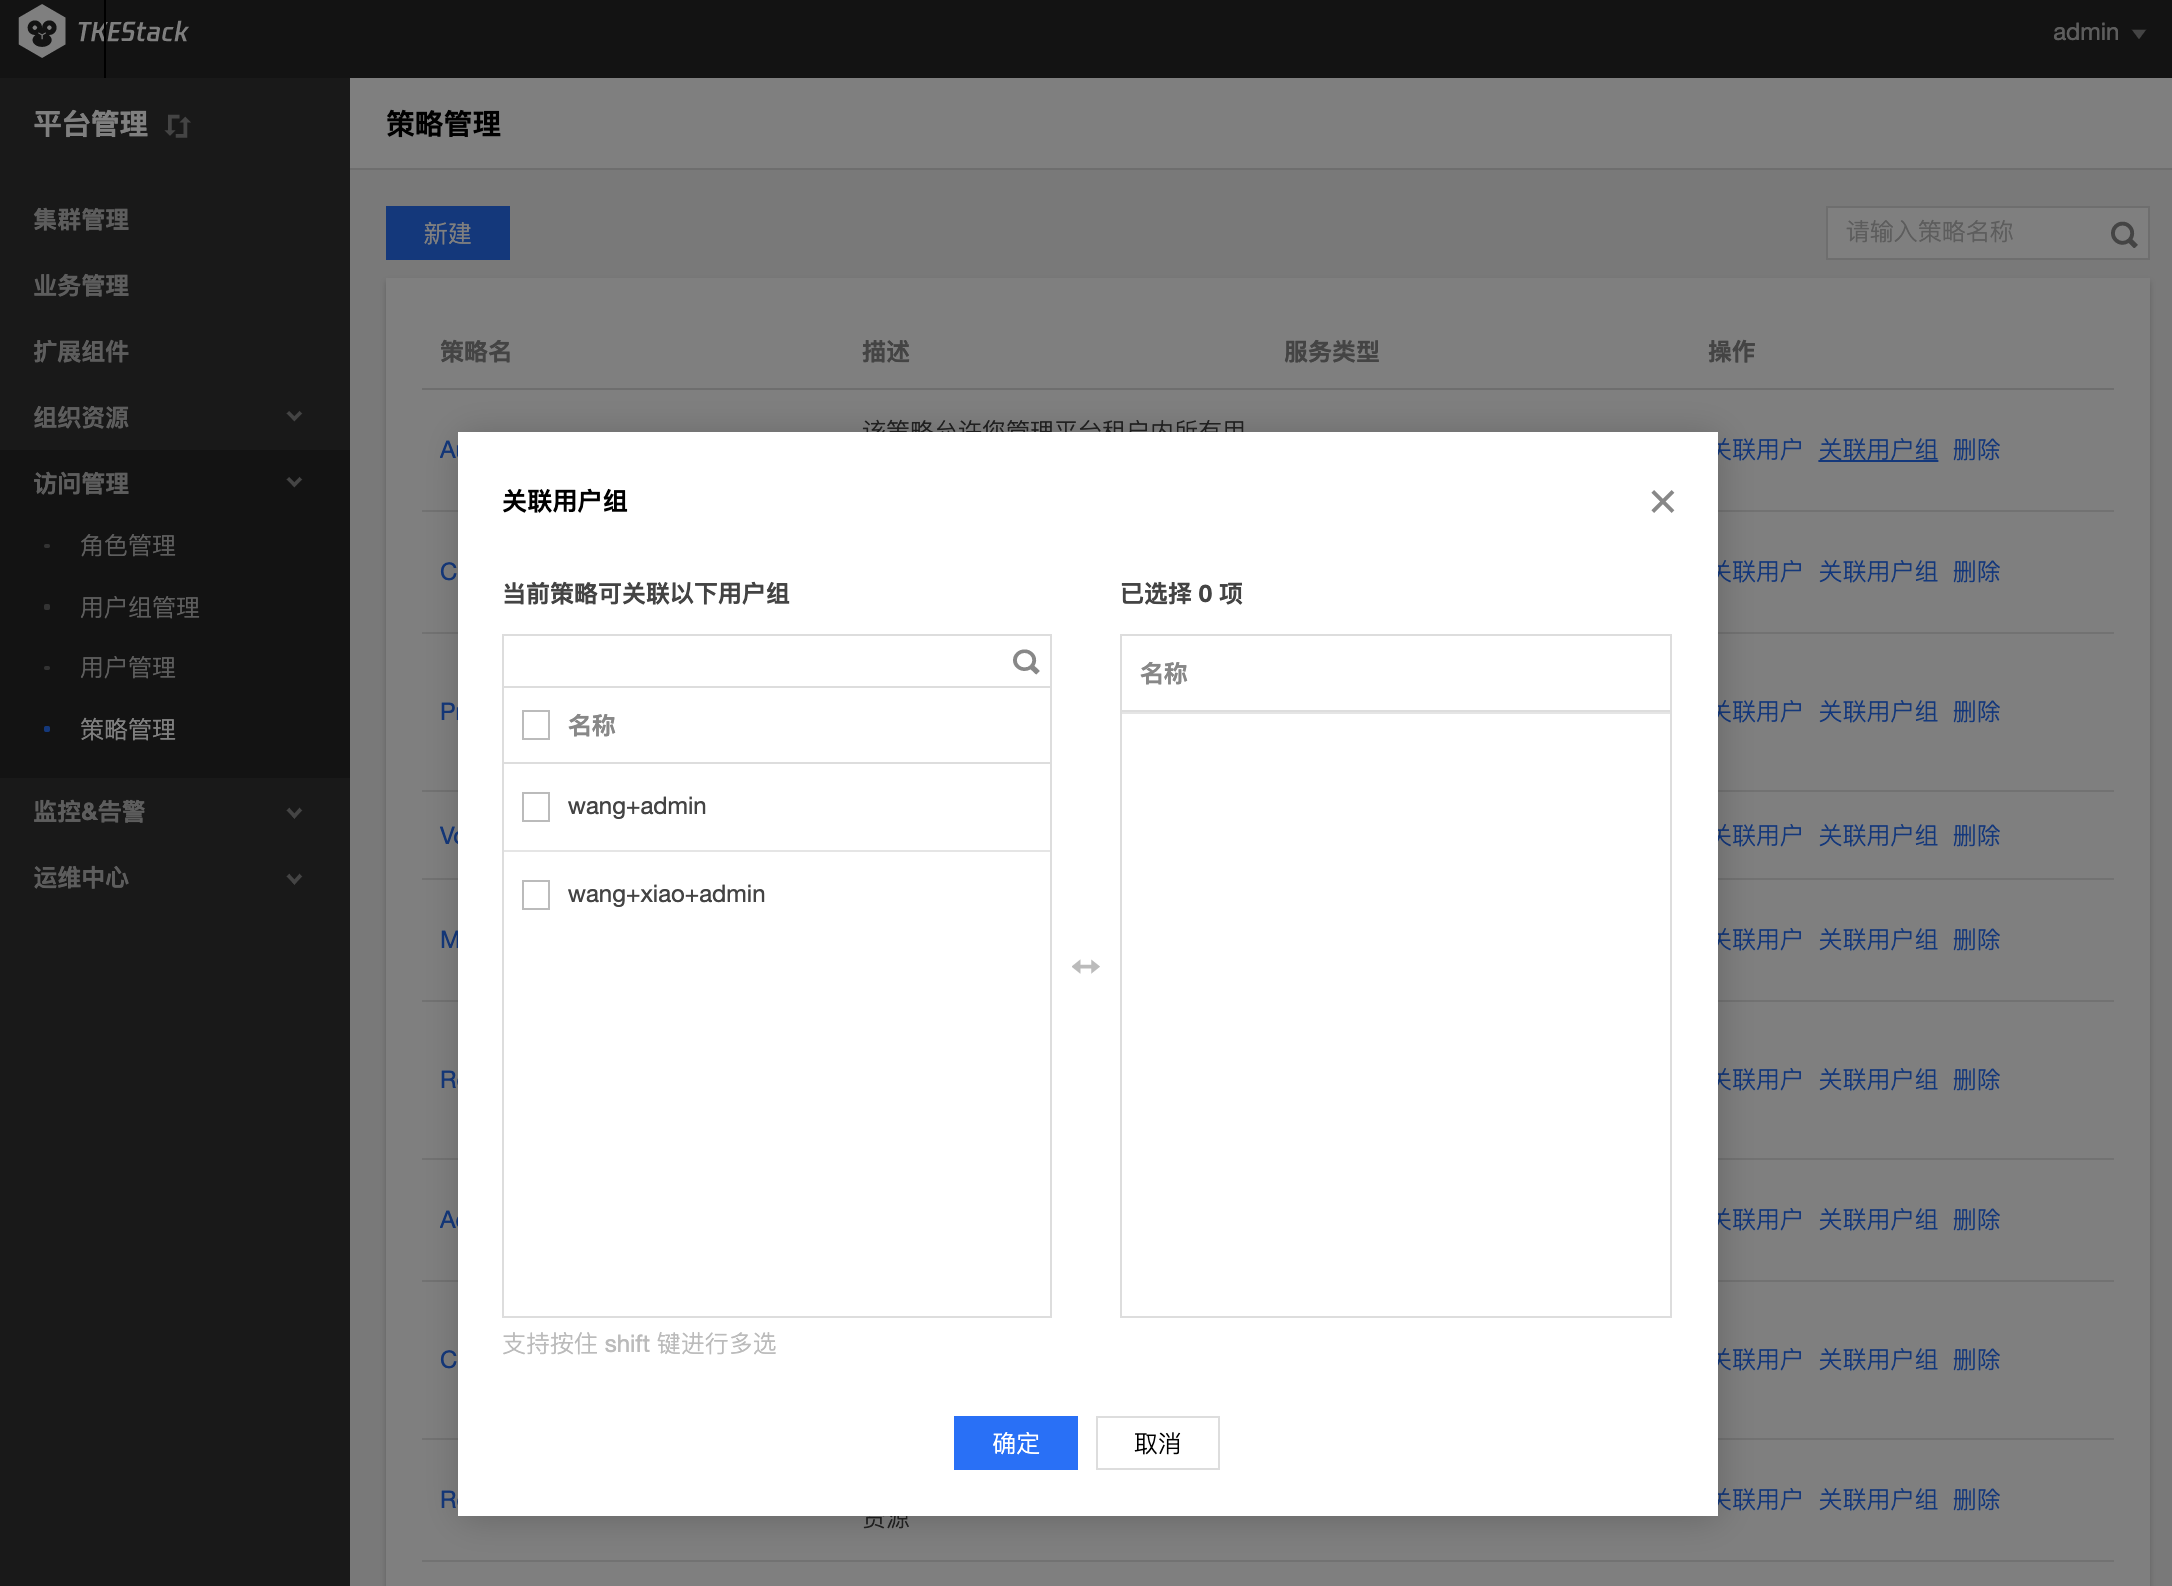Image resolution: width=2172 pixels, height=1586 pixels.
Task: Click the 操作 column header
Action: tap(1732, 352)
